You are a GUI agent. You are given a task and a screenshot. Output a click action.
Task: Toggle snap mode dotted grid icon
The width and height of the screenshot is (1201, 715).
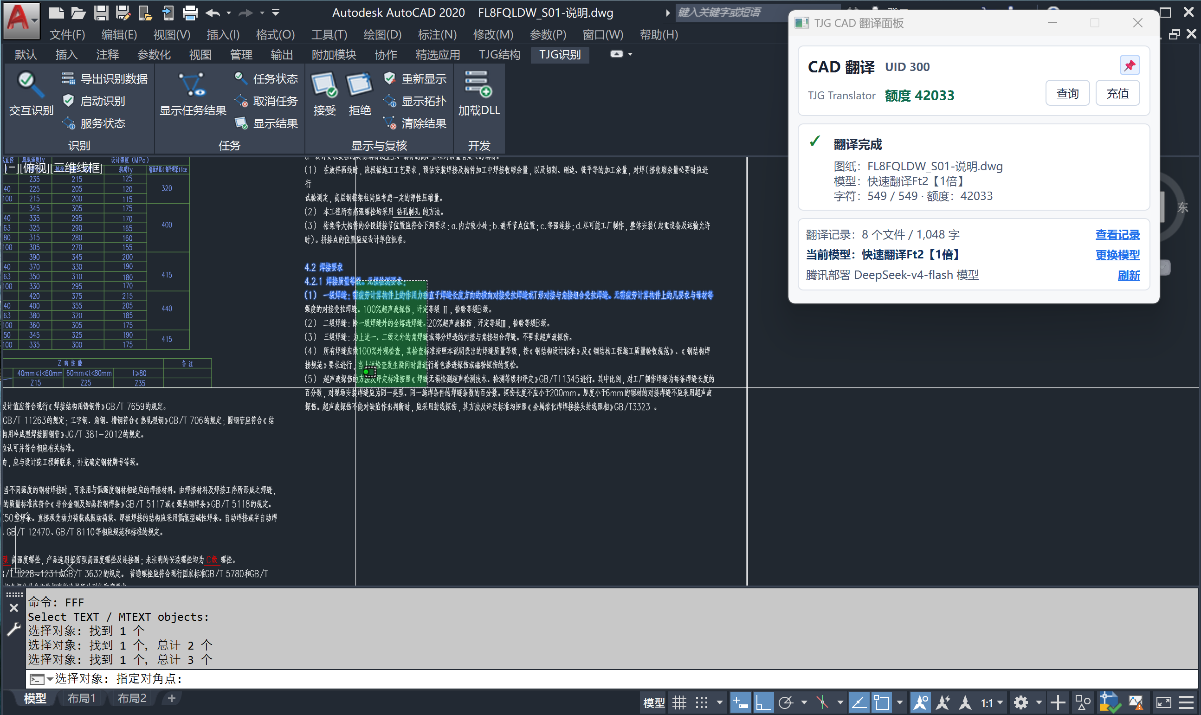pyautogui.click(x=702, y=702)
